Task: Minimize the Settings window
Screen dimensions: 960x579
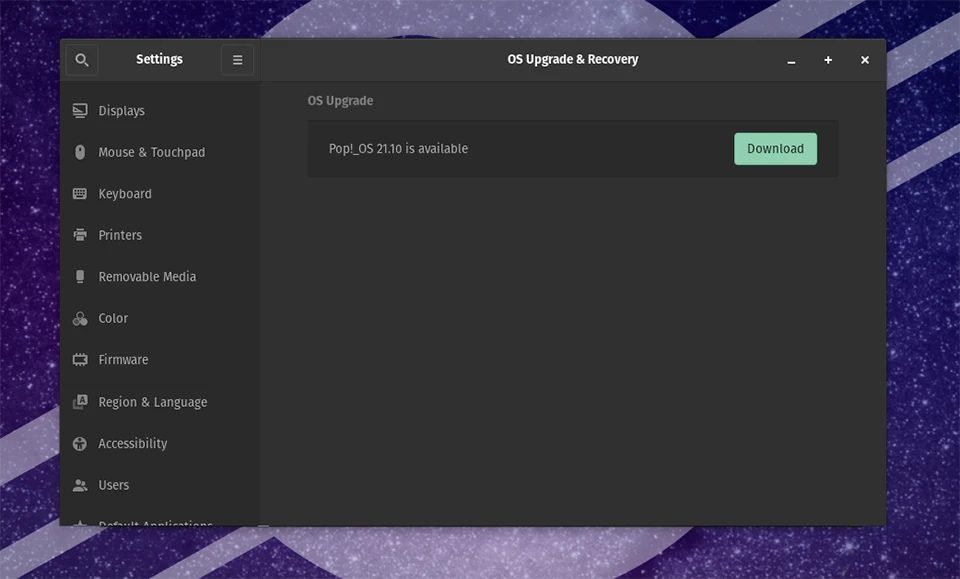Action: point(791,60)
